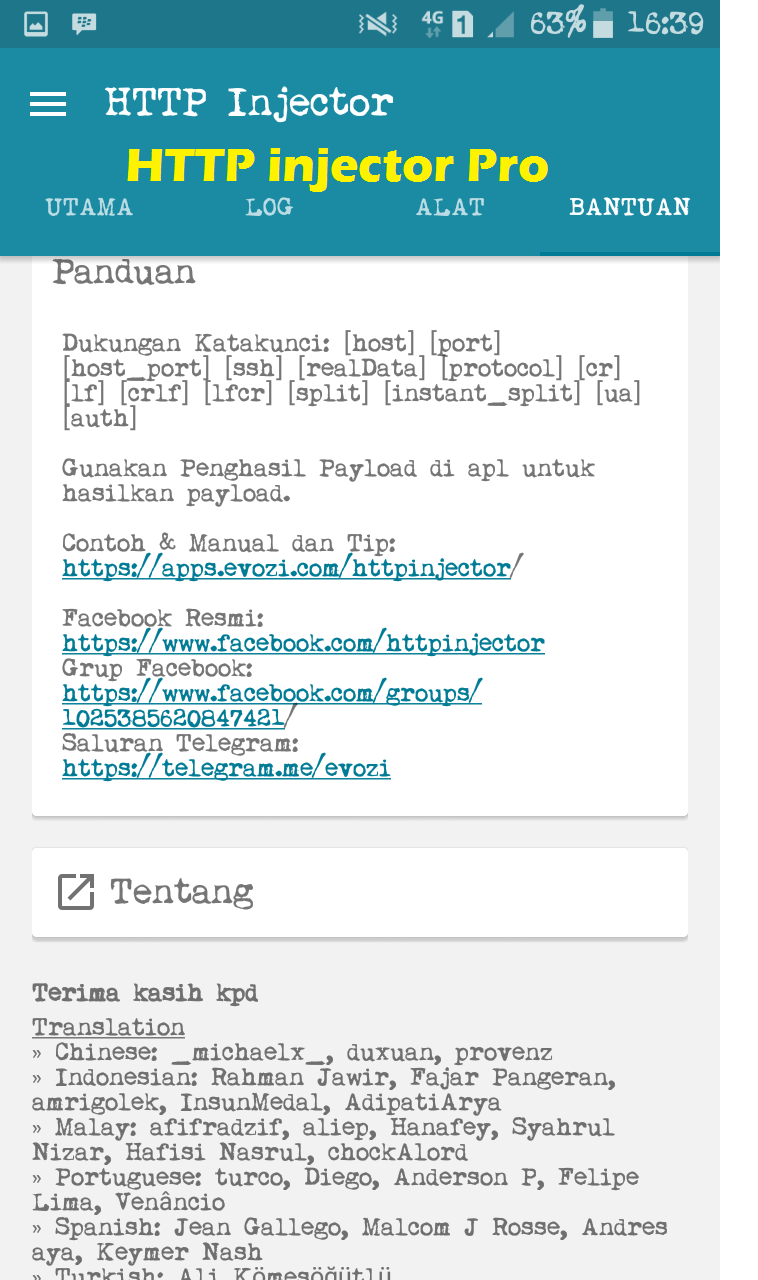Tap the 4G network indicator icon

433,24
